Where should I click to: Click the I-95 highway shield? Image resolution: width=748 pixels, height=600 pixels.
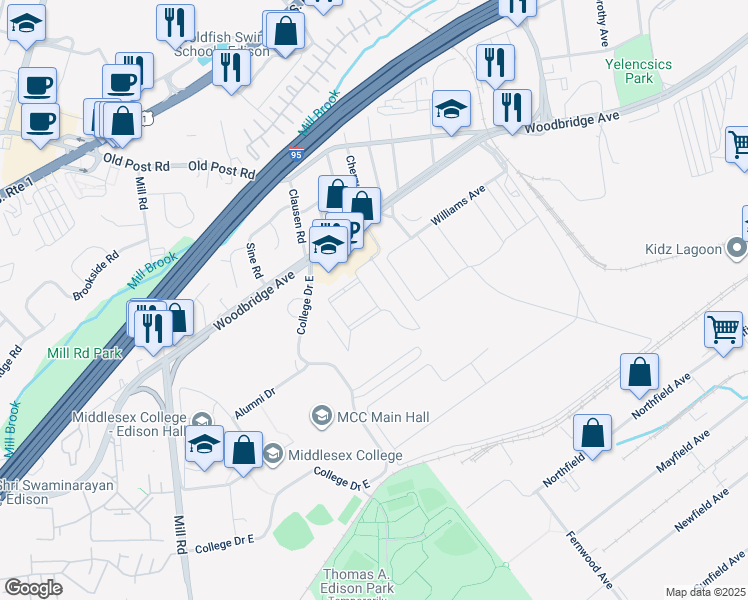[296, 154]
